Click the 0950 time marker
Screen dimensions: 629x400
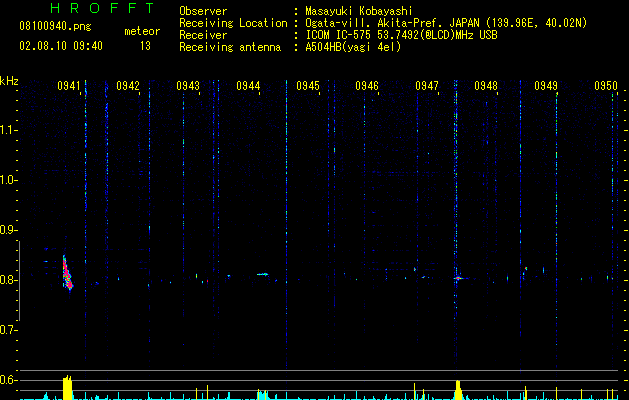pyautogui.click(x=606, y=86)
